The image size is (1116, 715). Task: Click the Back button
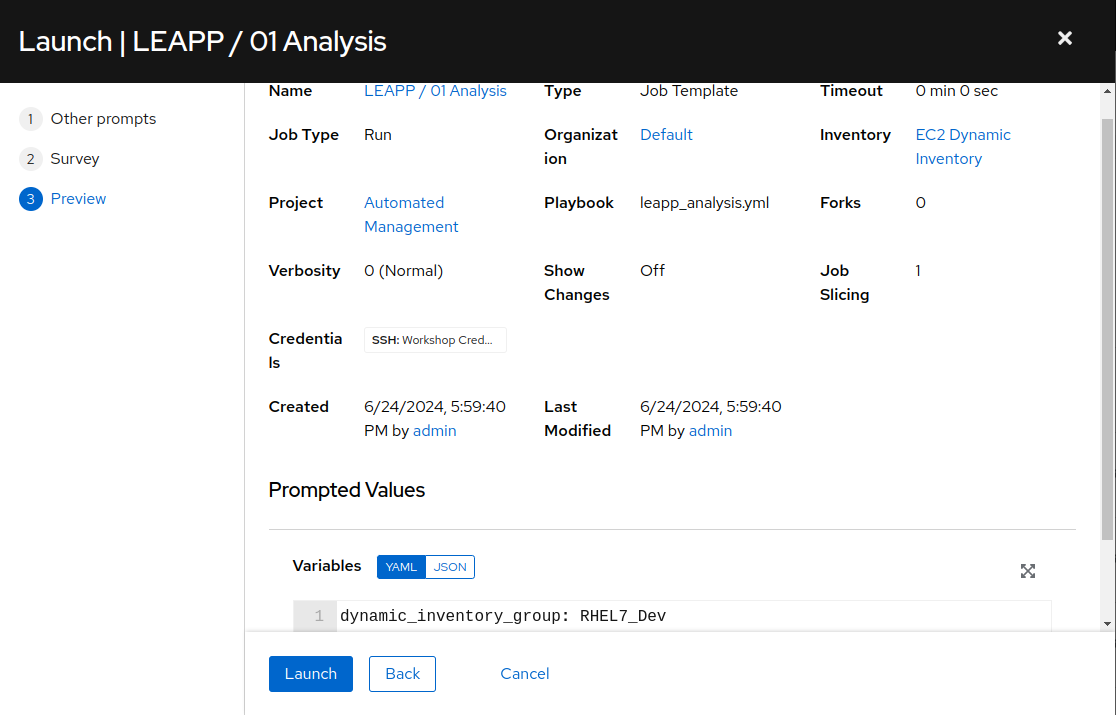402,674
